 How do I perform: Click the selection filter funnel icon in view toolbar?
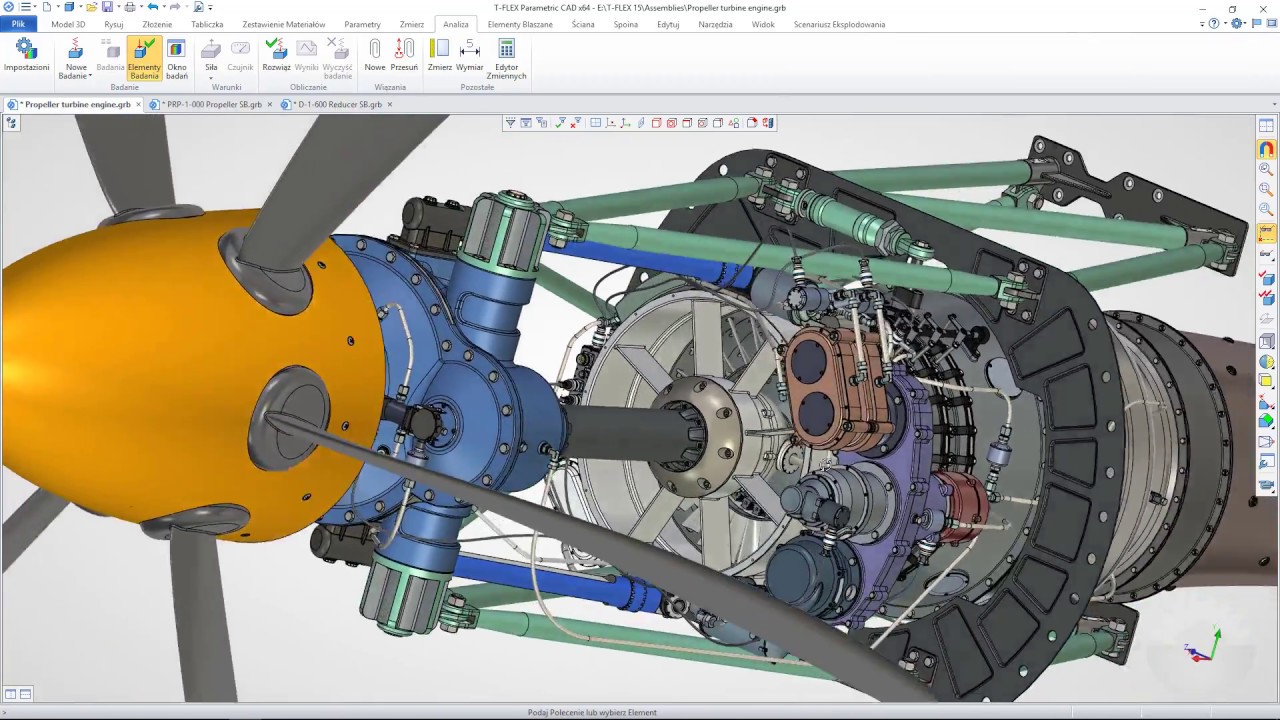coord(510,123)
